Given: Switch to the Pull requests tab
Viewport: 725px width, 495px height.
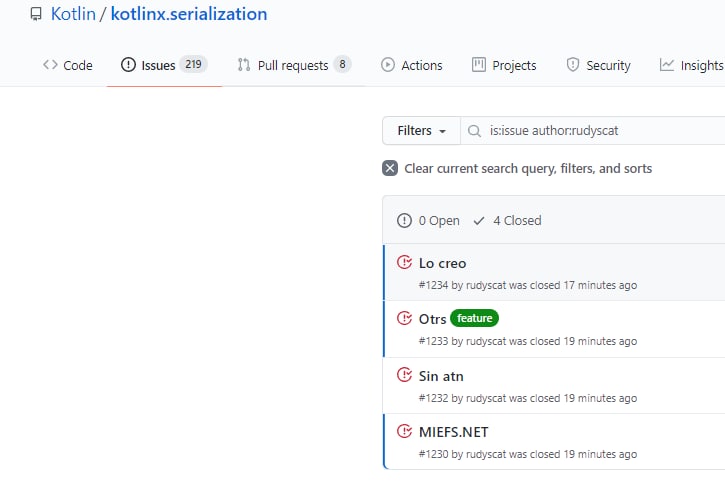Looking at the screenshot, I should (294, 65).
